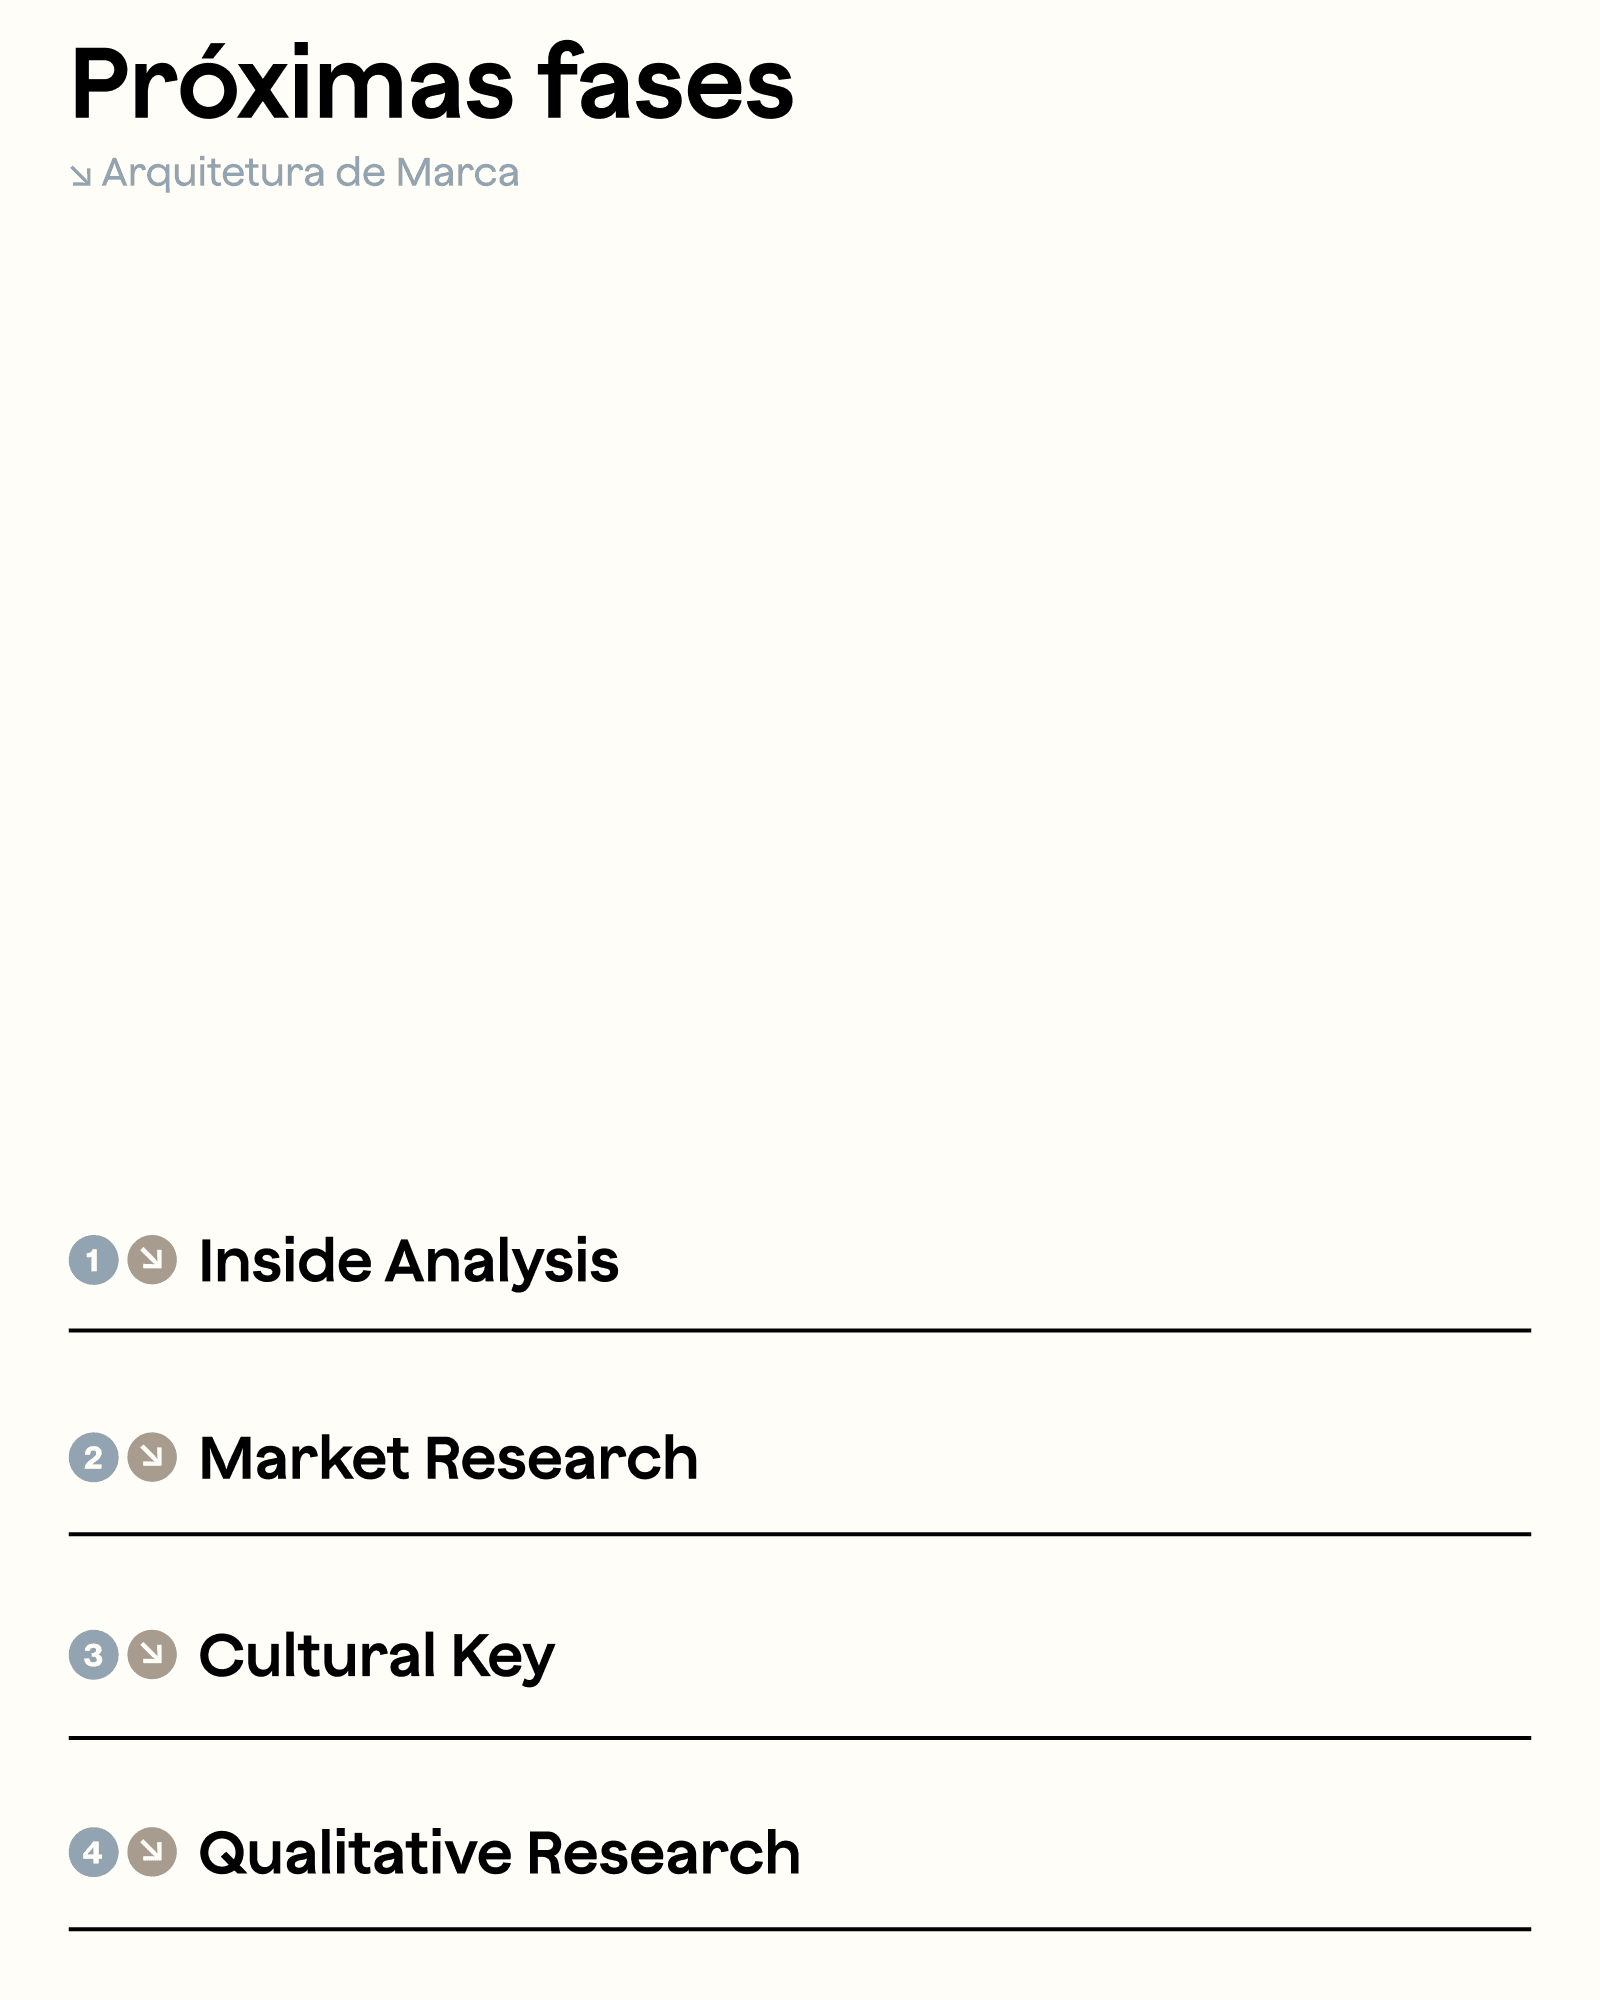Expand Cultural Key with its arrow icon
The width and height of the screenshot is (1600, 2000).
(152, 1654)
